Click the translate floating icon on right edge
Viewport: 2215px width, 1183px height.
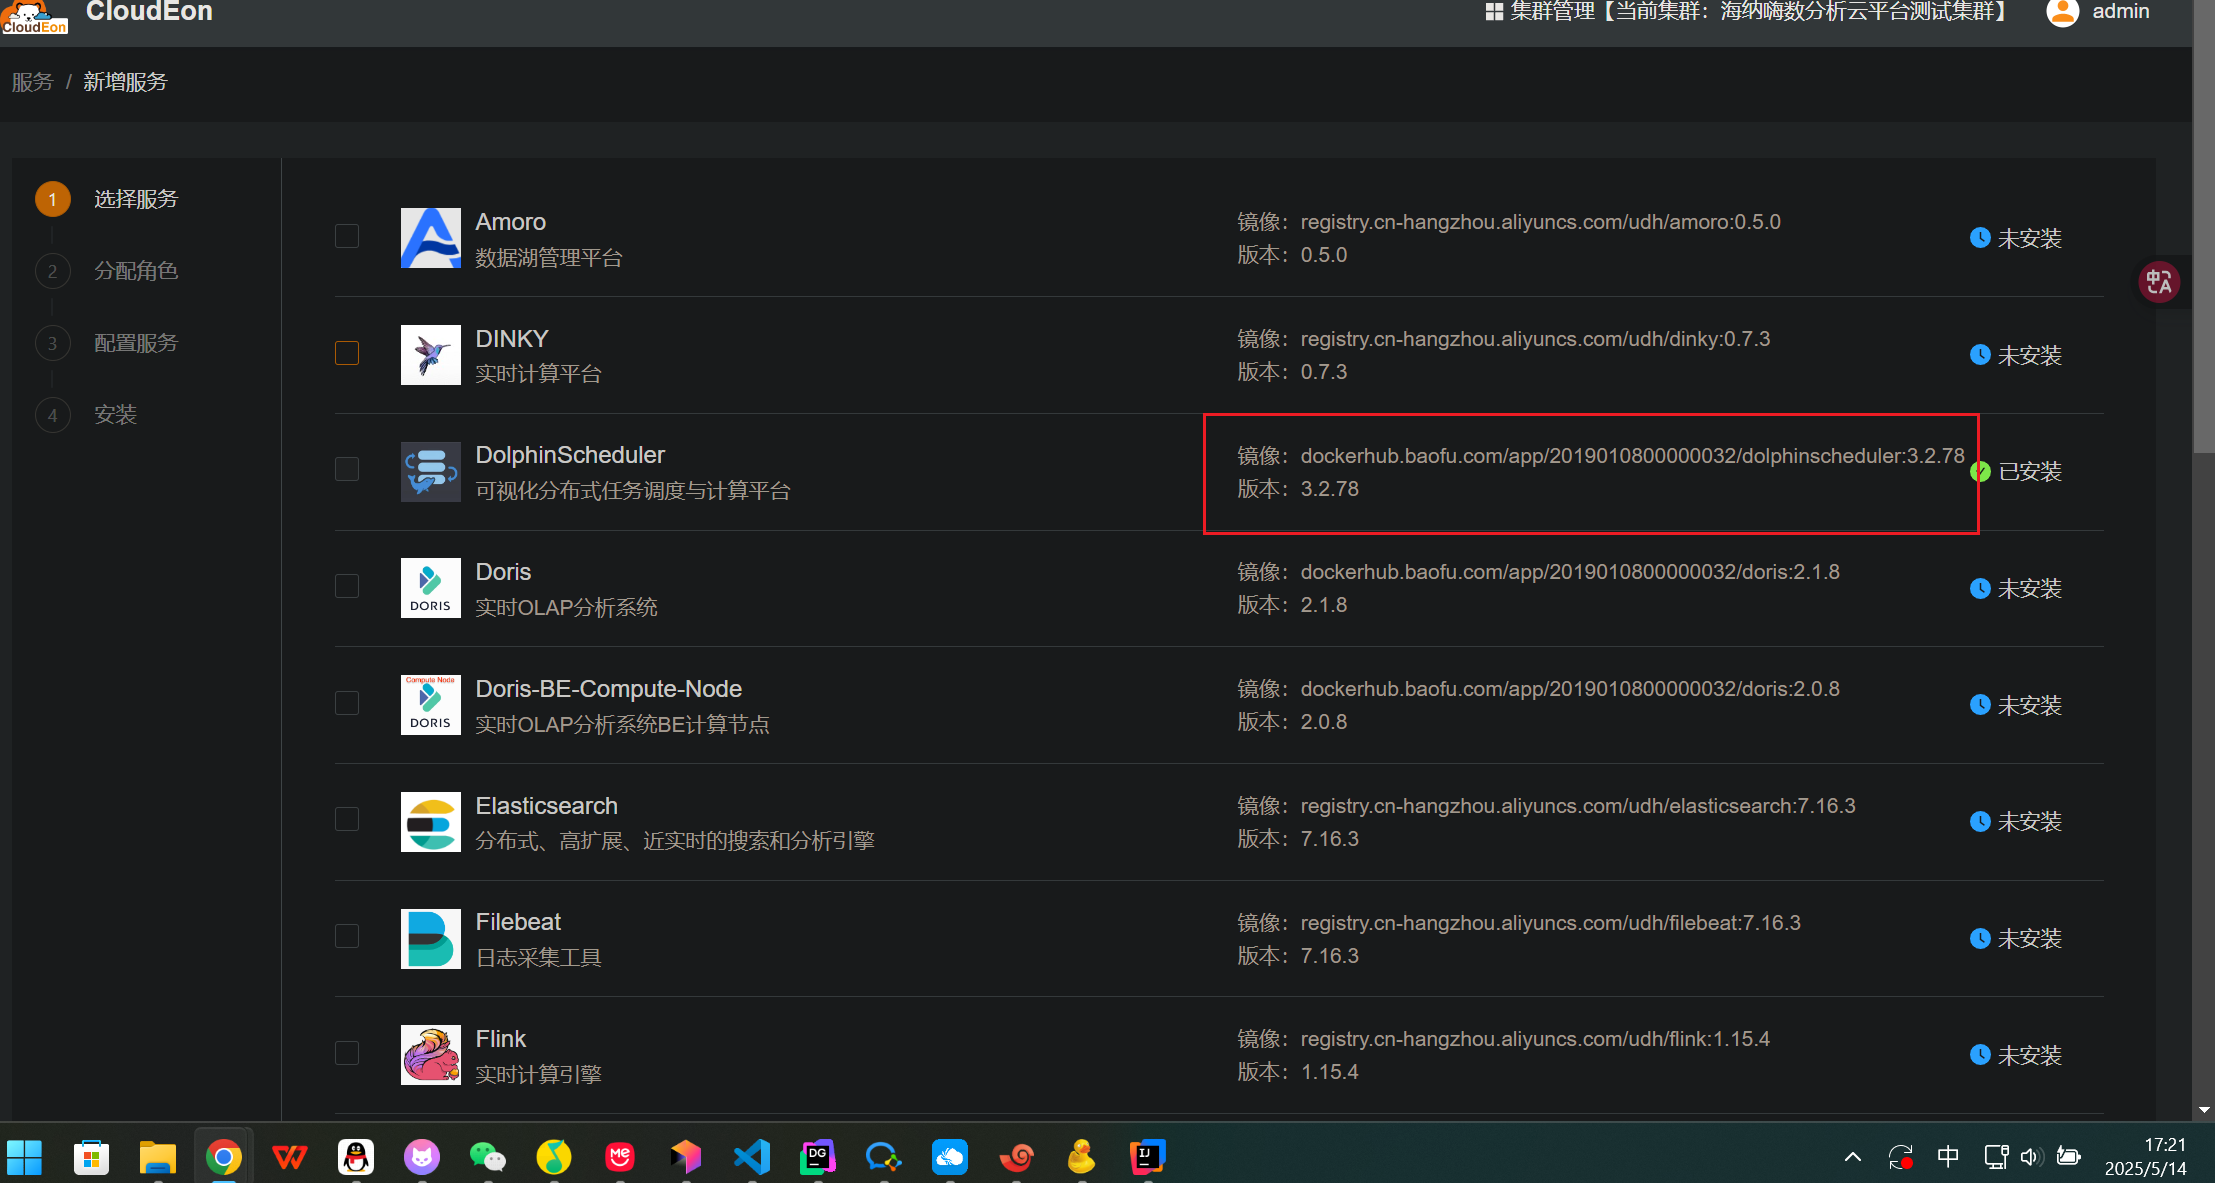[x=2159, y=282]
